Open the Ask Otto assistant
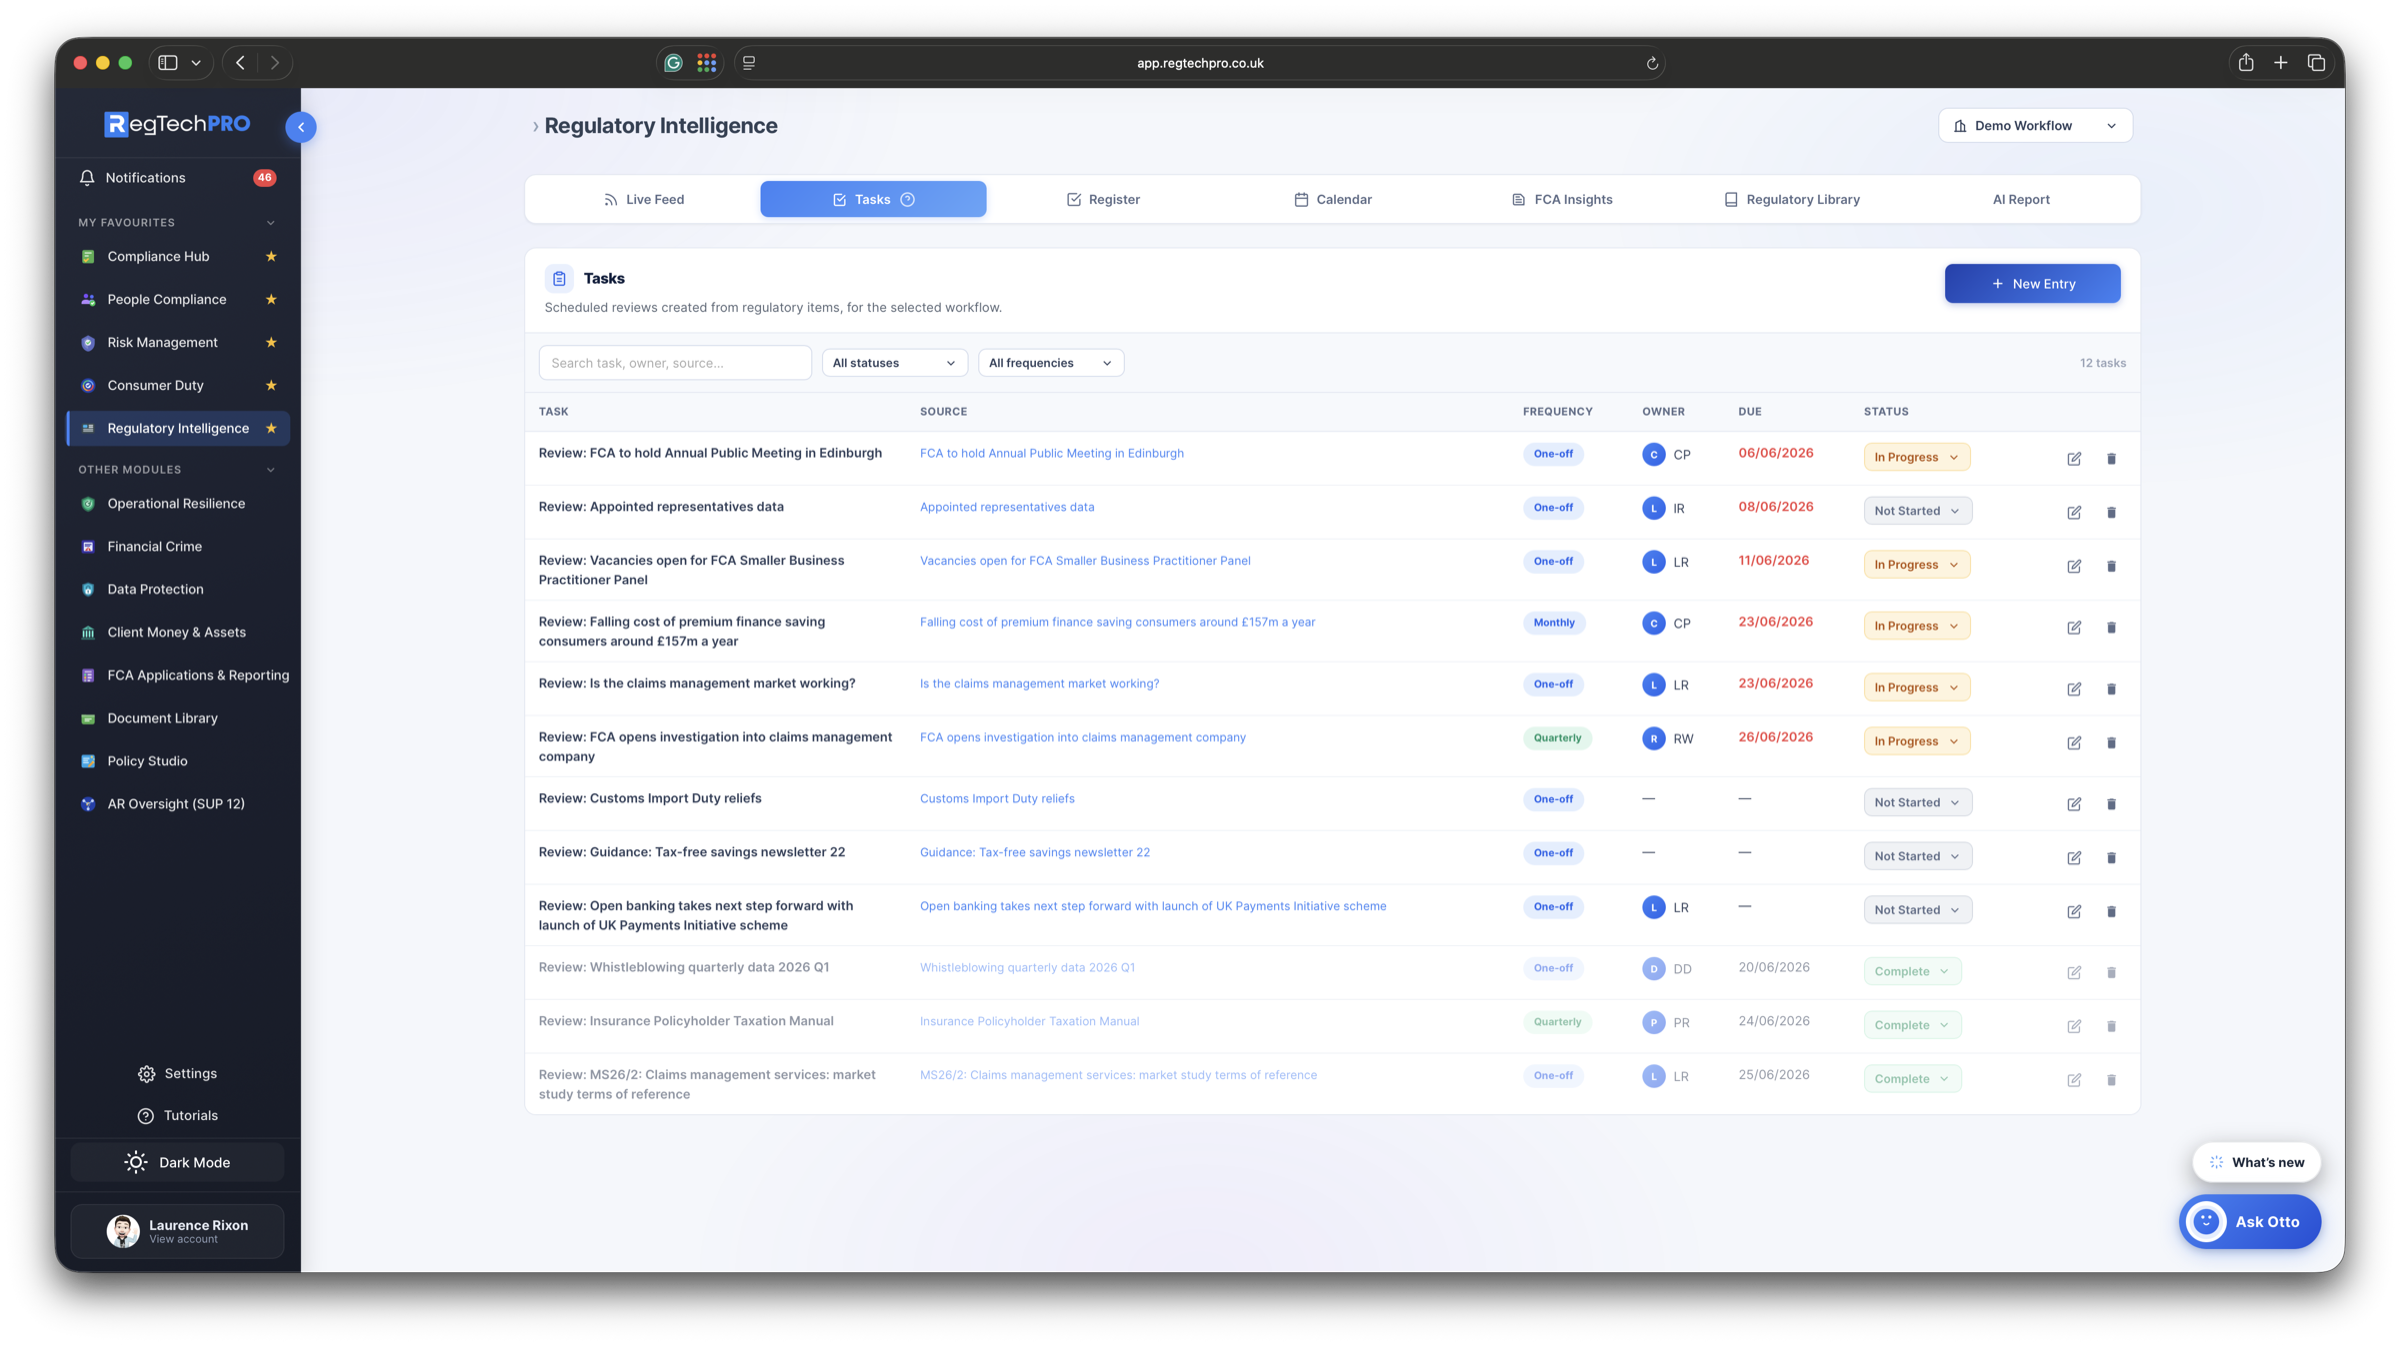2400x1345 pixels. click(2249, 1222)
